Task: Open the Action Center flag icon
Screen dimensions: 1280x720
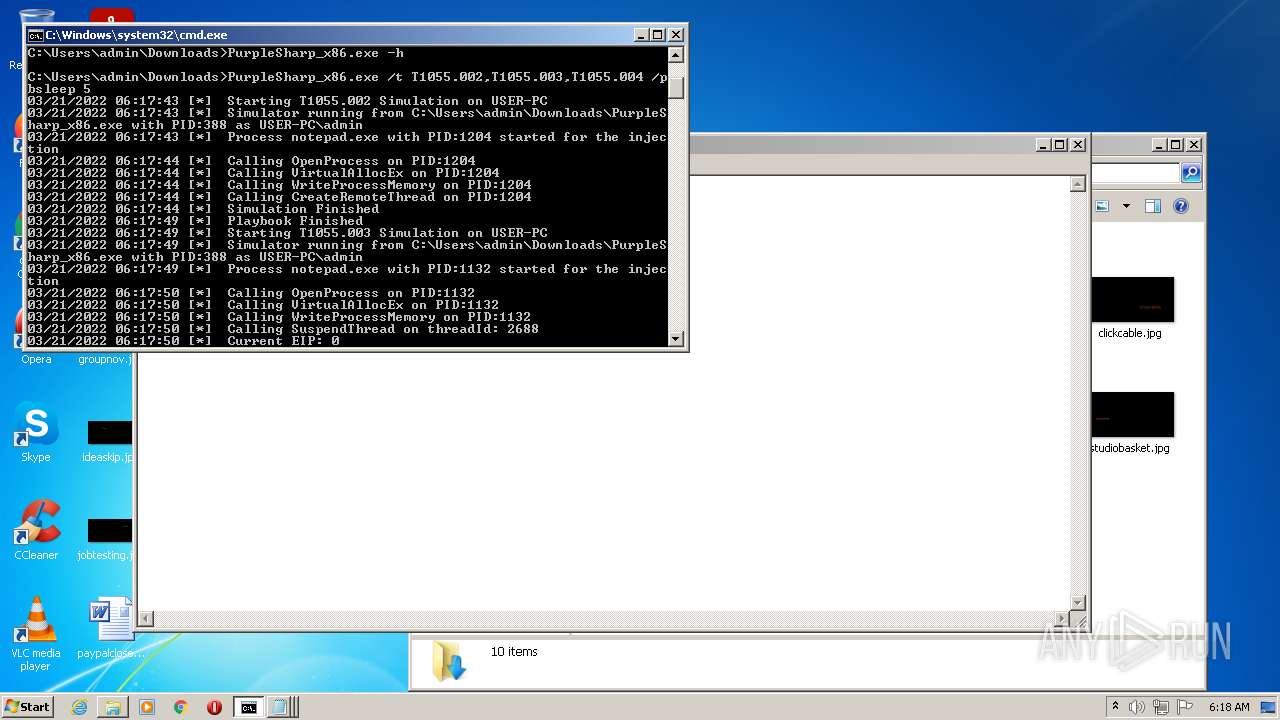Action: click(1184, 707)
